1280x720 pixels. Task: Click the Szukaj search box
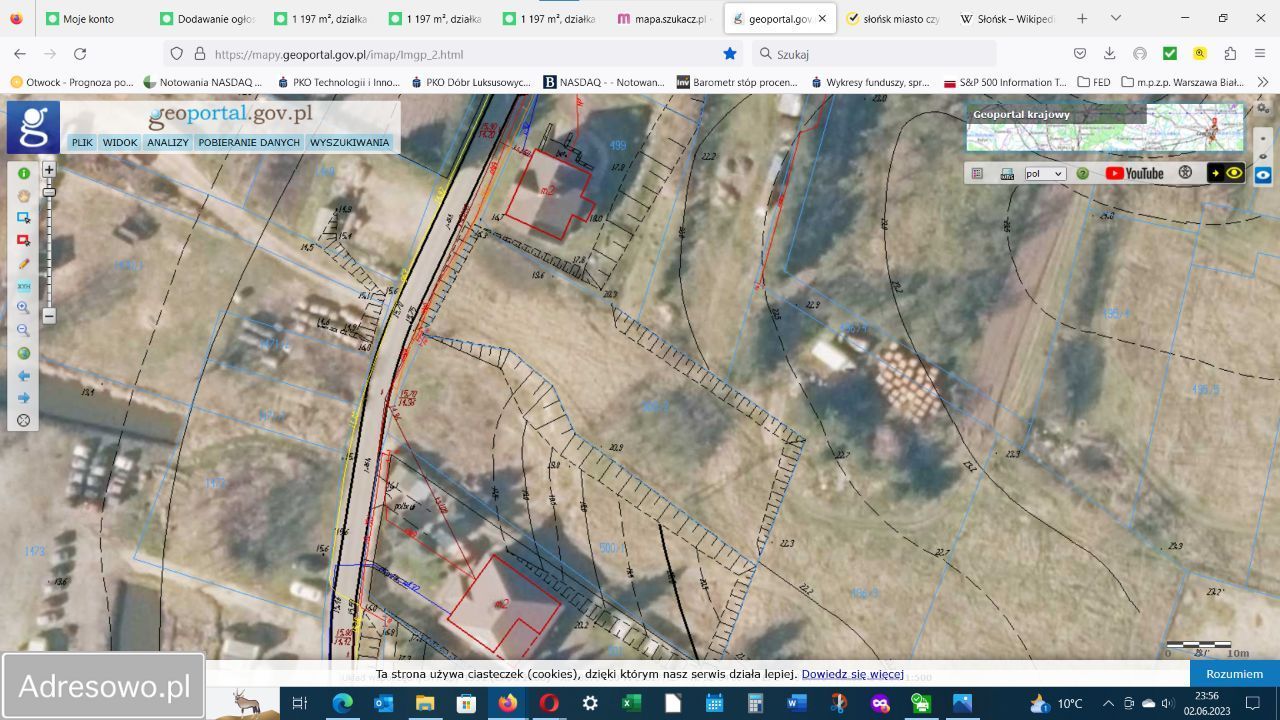pos(873,54)
